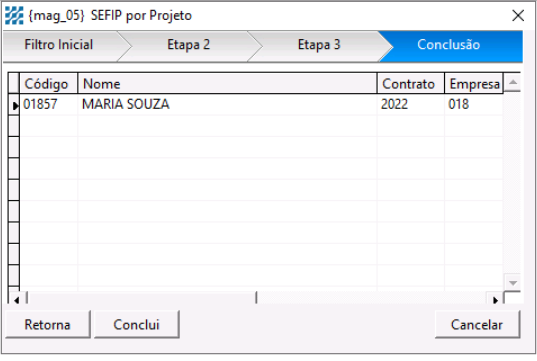Image resolution: width=537 pixels, height=361 pixels.
Task: Click the horizontal scrollbar right arrow
Action: (495, 300)
